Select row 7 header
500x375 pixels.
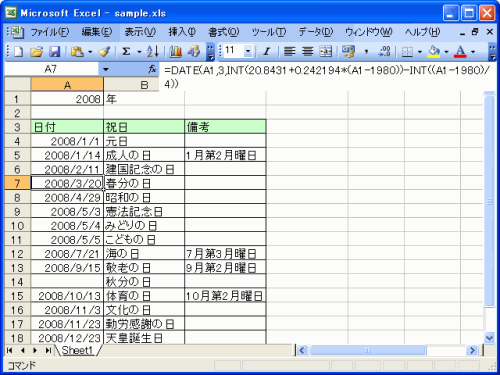[x=17, y=183]
